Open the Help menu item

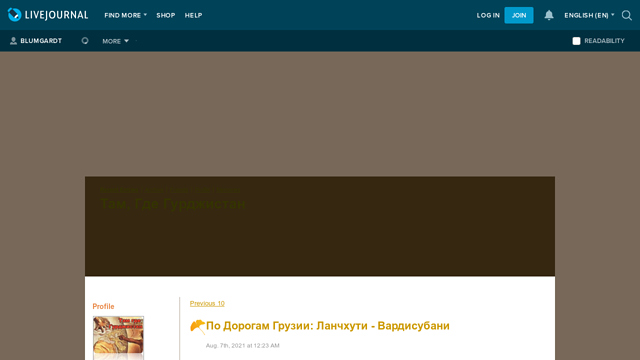pos(193,15)
